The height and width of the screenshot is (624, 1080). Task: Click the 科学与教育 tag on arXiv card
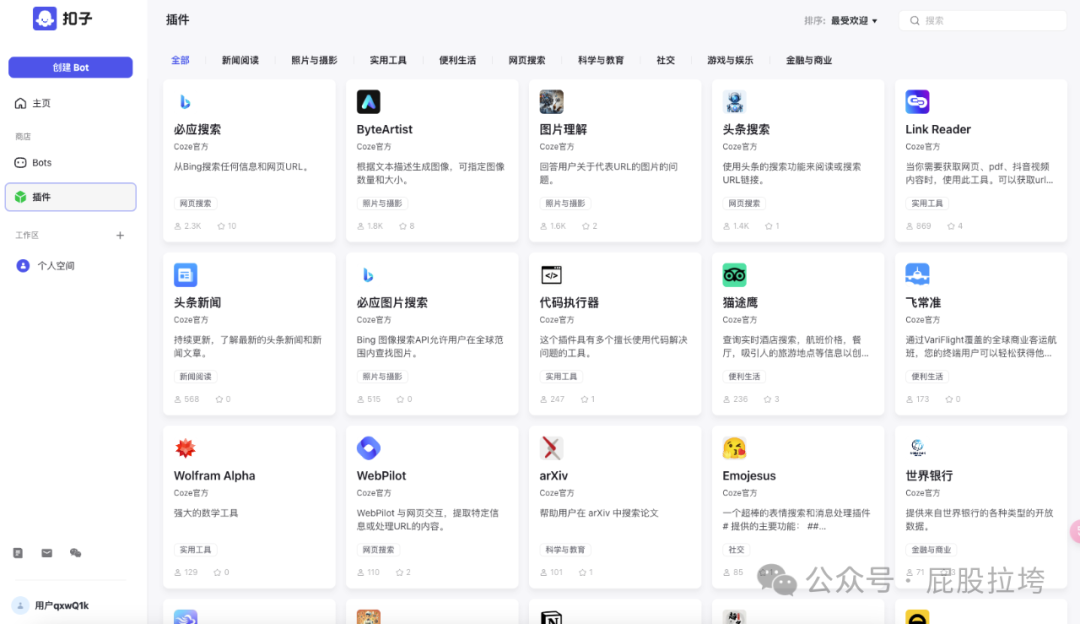click(565, 550)
